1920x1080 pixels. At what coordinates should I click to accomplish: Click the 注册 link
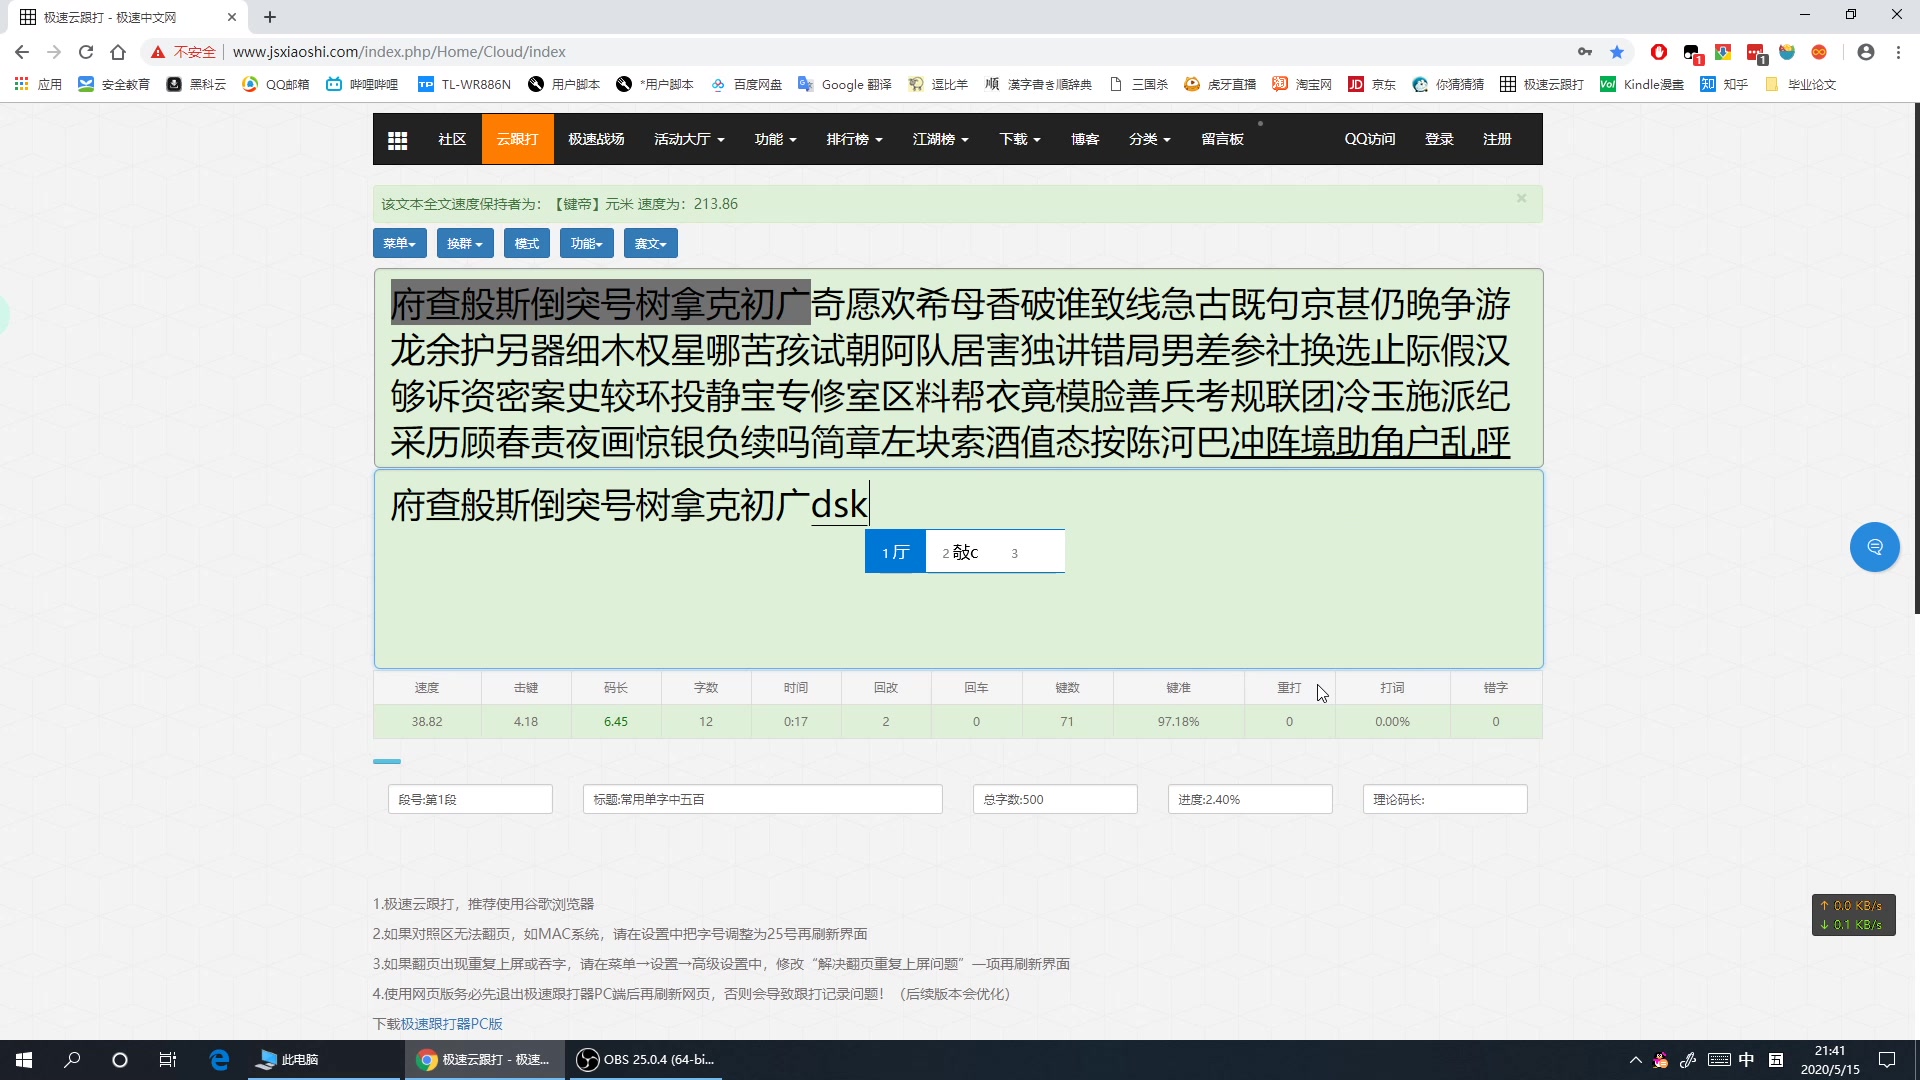1497,139
